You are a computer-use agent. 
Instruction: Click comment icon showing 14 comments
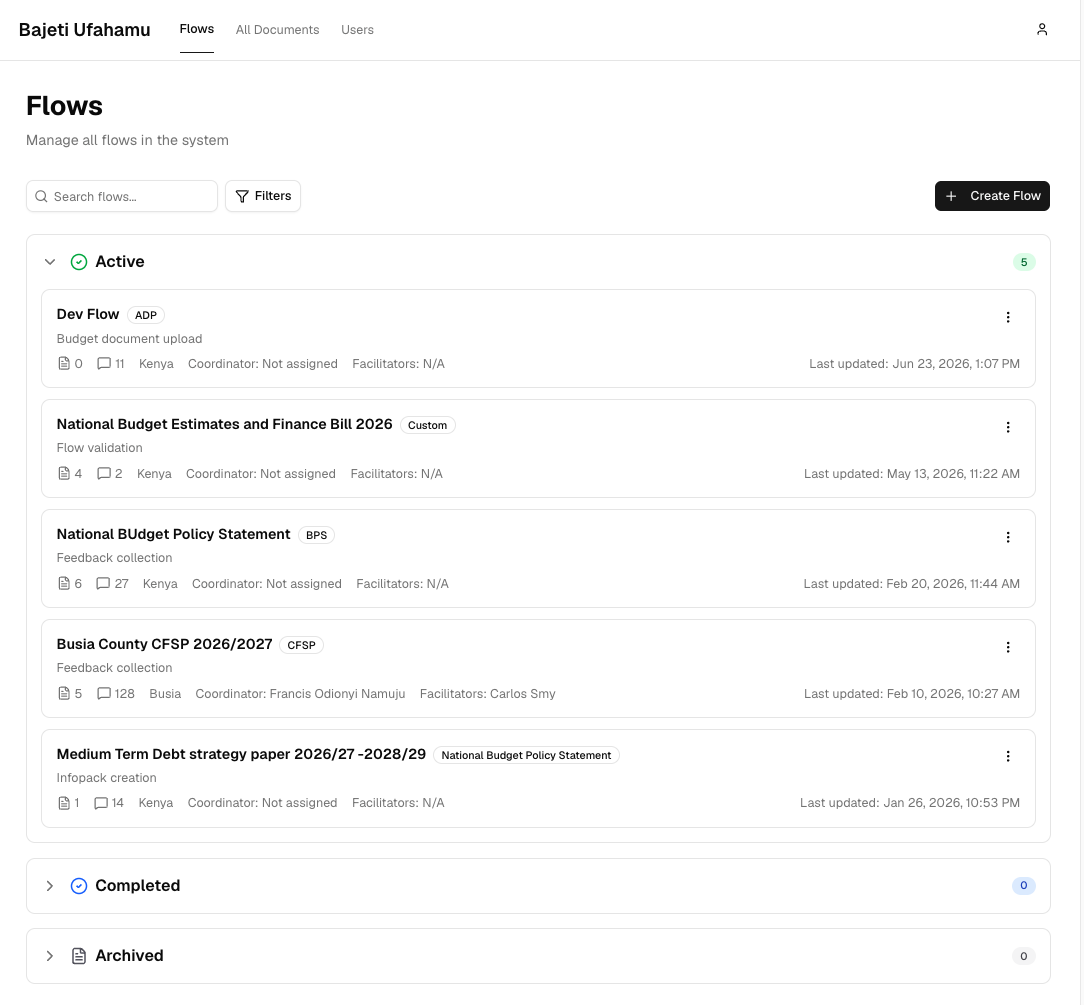point(101,803)
